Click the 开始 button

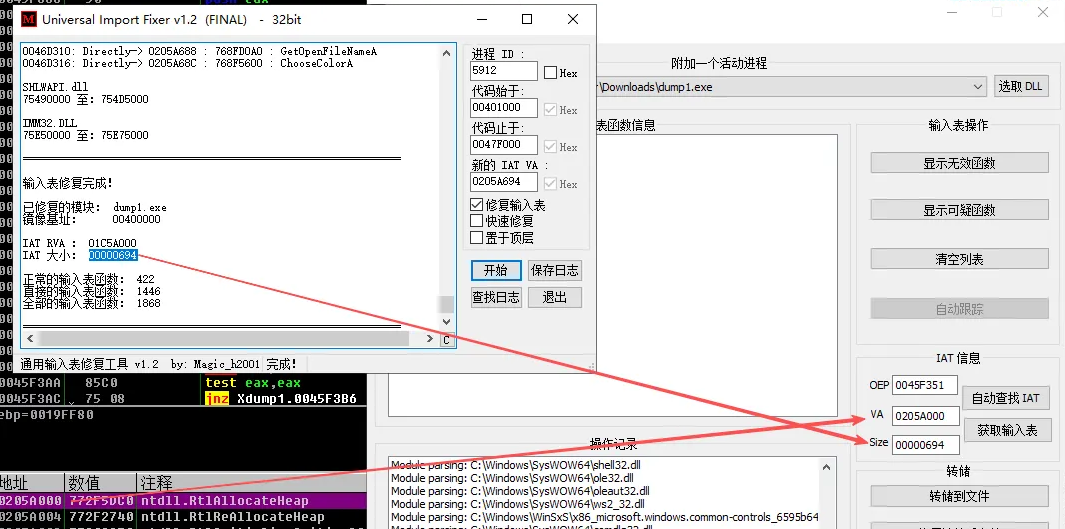tap(496, 270)
